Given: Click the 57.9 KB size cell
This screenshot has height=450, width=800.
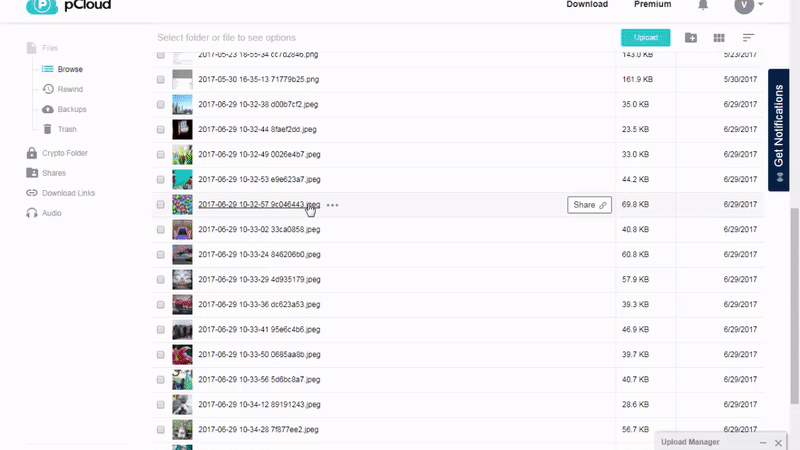Looking at the screenshot, I should 635,279.
